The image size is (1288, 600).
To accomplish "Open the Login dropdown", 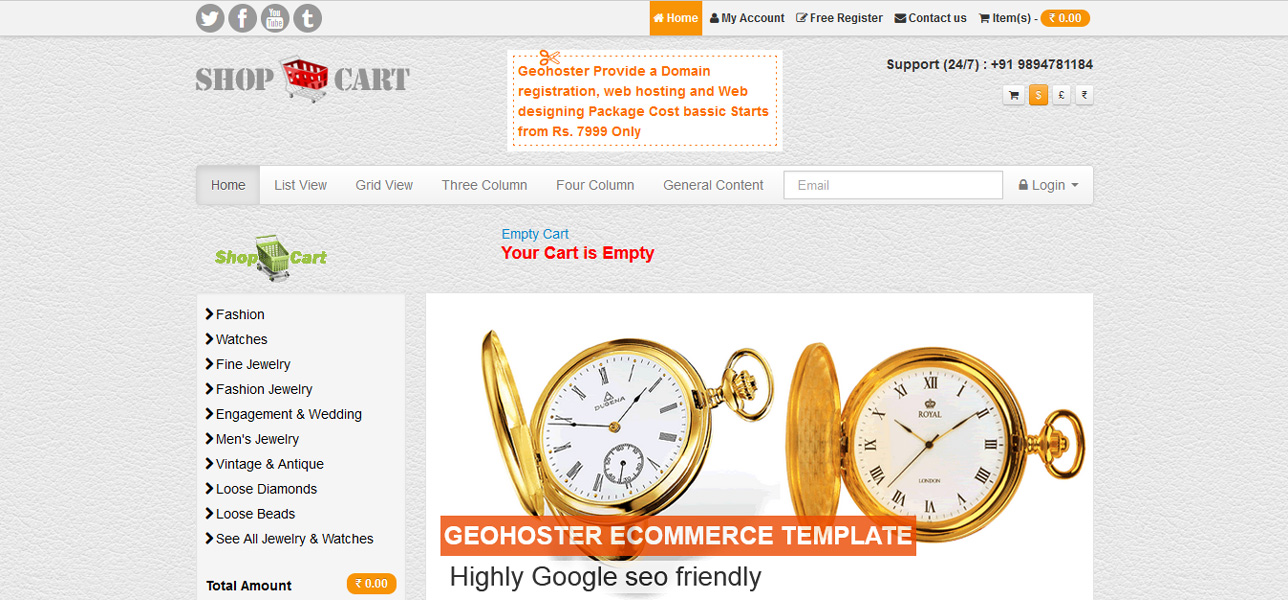I will [1048, 185].
